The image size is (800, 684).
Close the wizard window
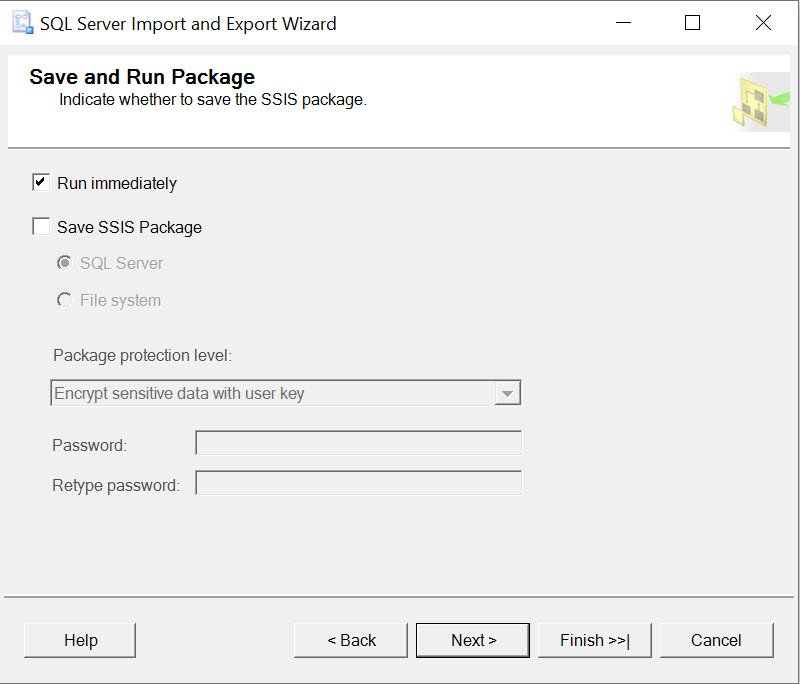[x=763, y=22]
